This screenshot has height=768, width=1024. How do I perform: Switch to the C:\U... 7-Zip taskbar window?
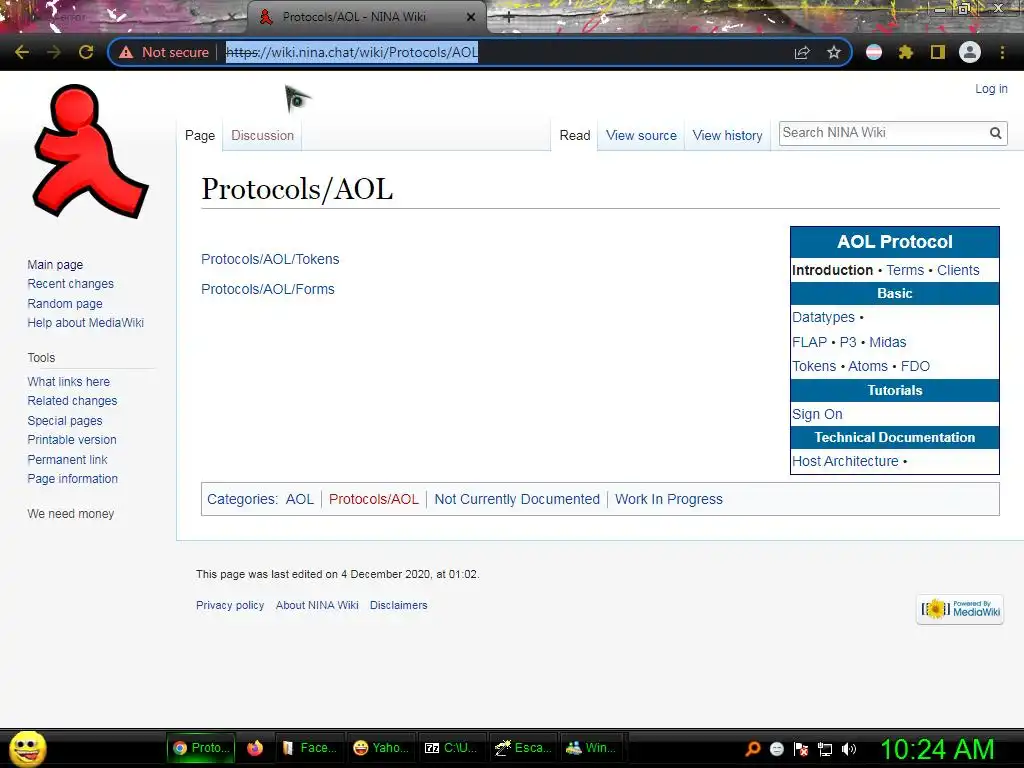point(451,748)
